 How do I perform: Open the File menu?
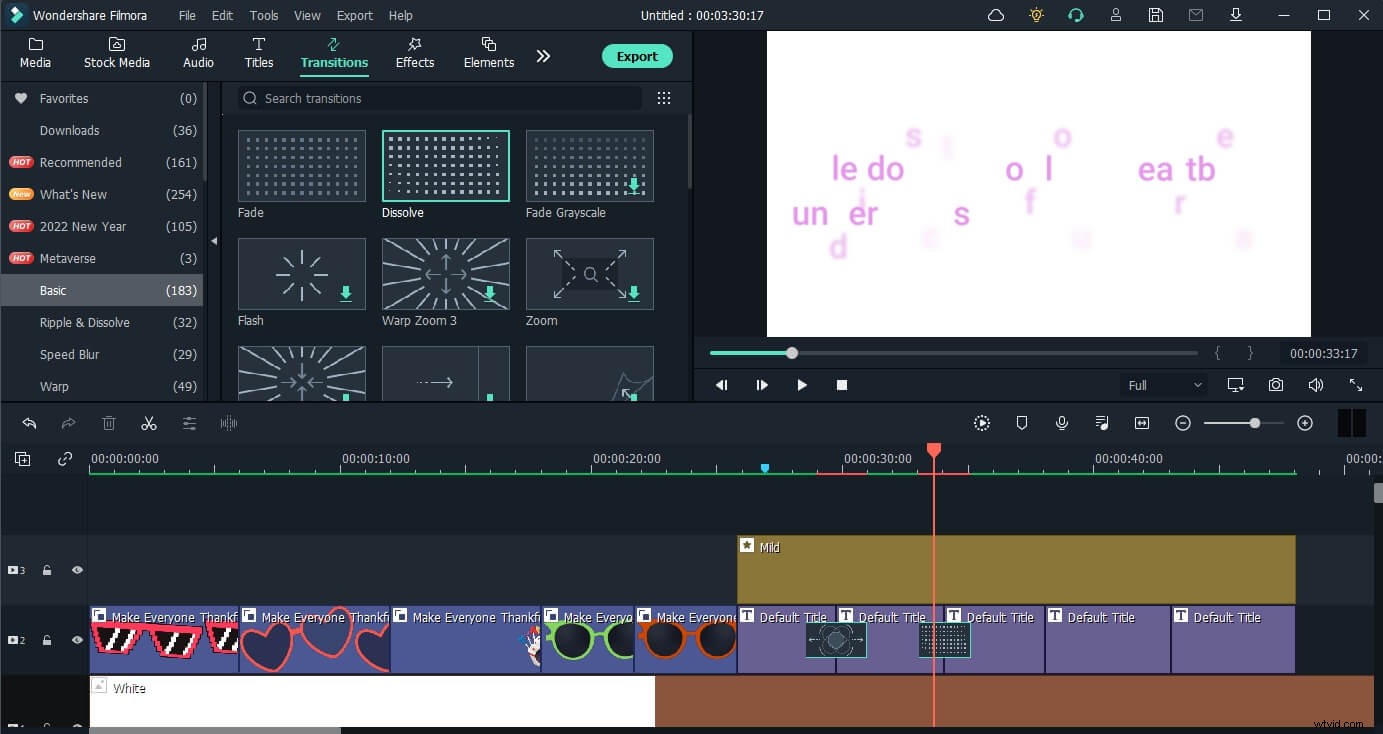pos(187,15)
